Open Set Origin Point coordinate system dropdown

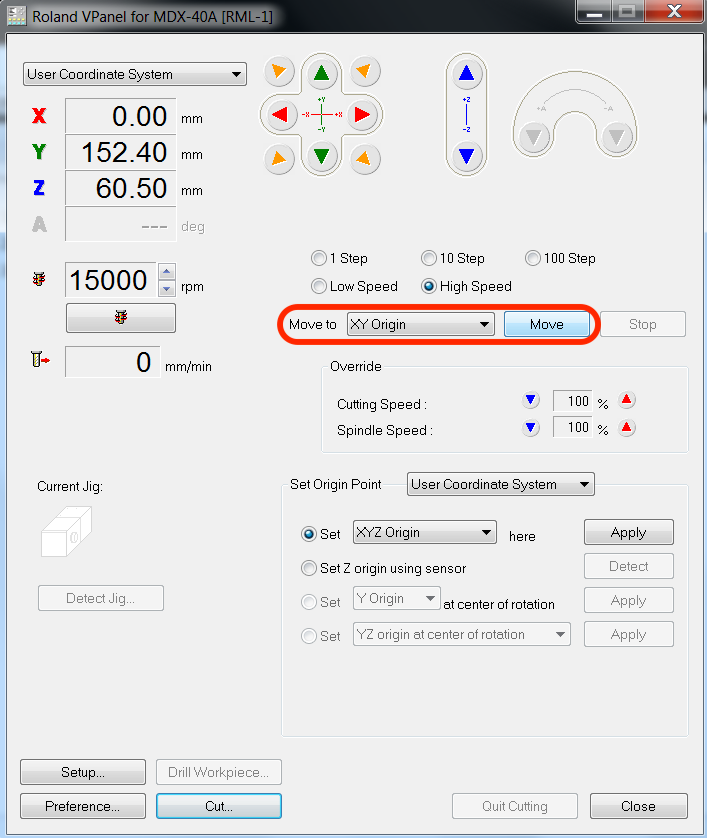[501, 484]
